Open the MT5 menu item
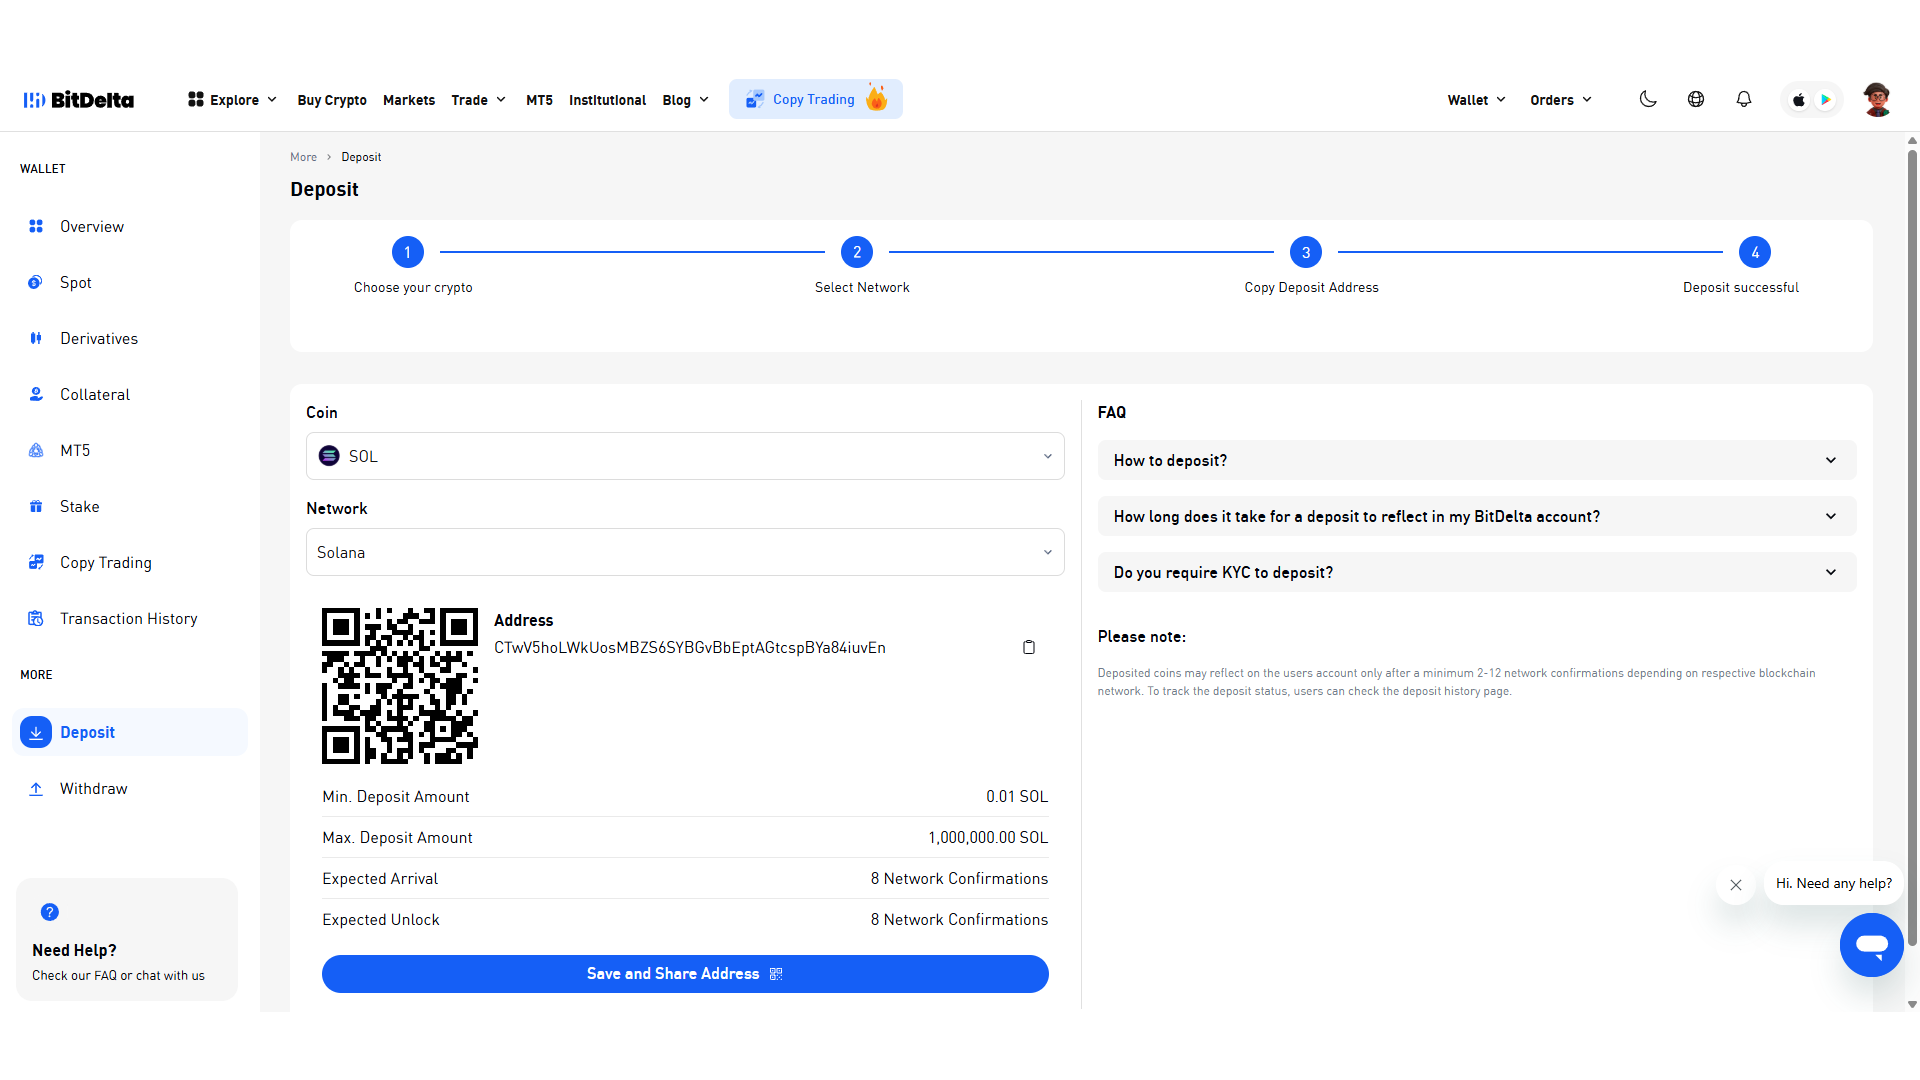This screenshot has width=1920, height=1080. point(539,100)
